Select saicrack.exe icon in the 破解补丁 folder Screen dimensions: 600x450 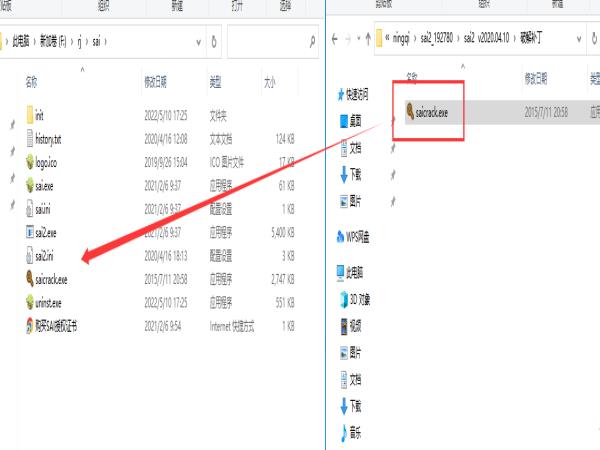pyautogui.click(x=410, y=112)
